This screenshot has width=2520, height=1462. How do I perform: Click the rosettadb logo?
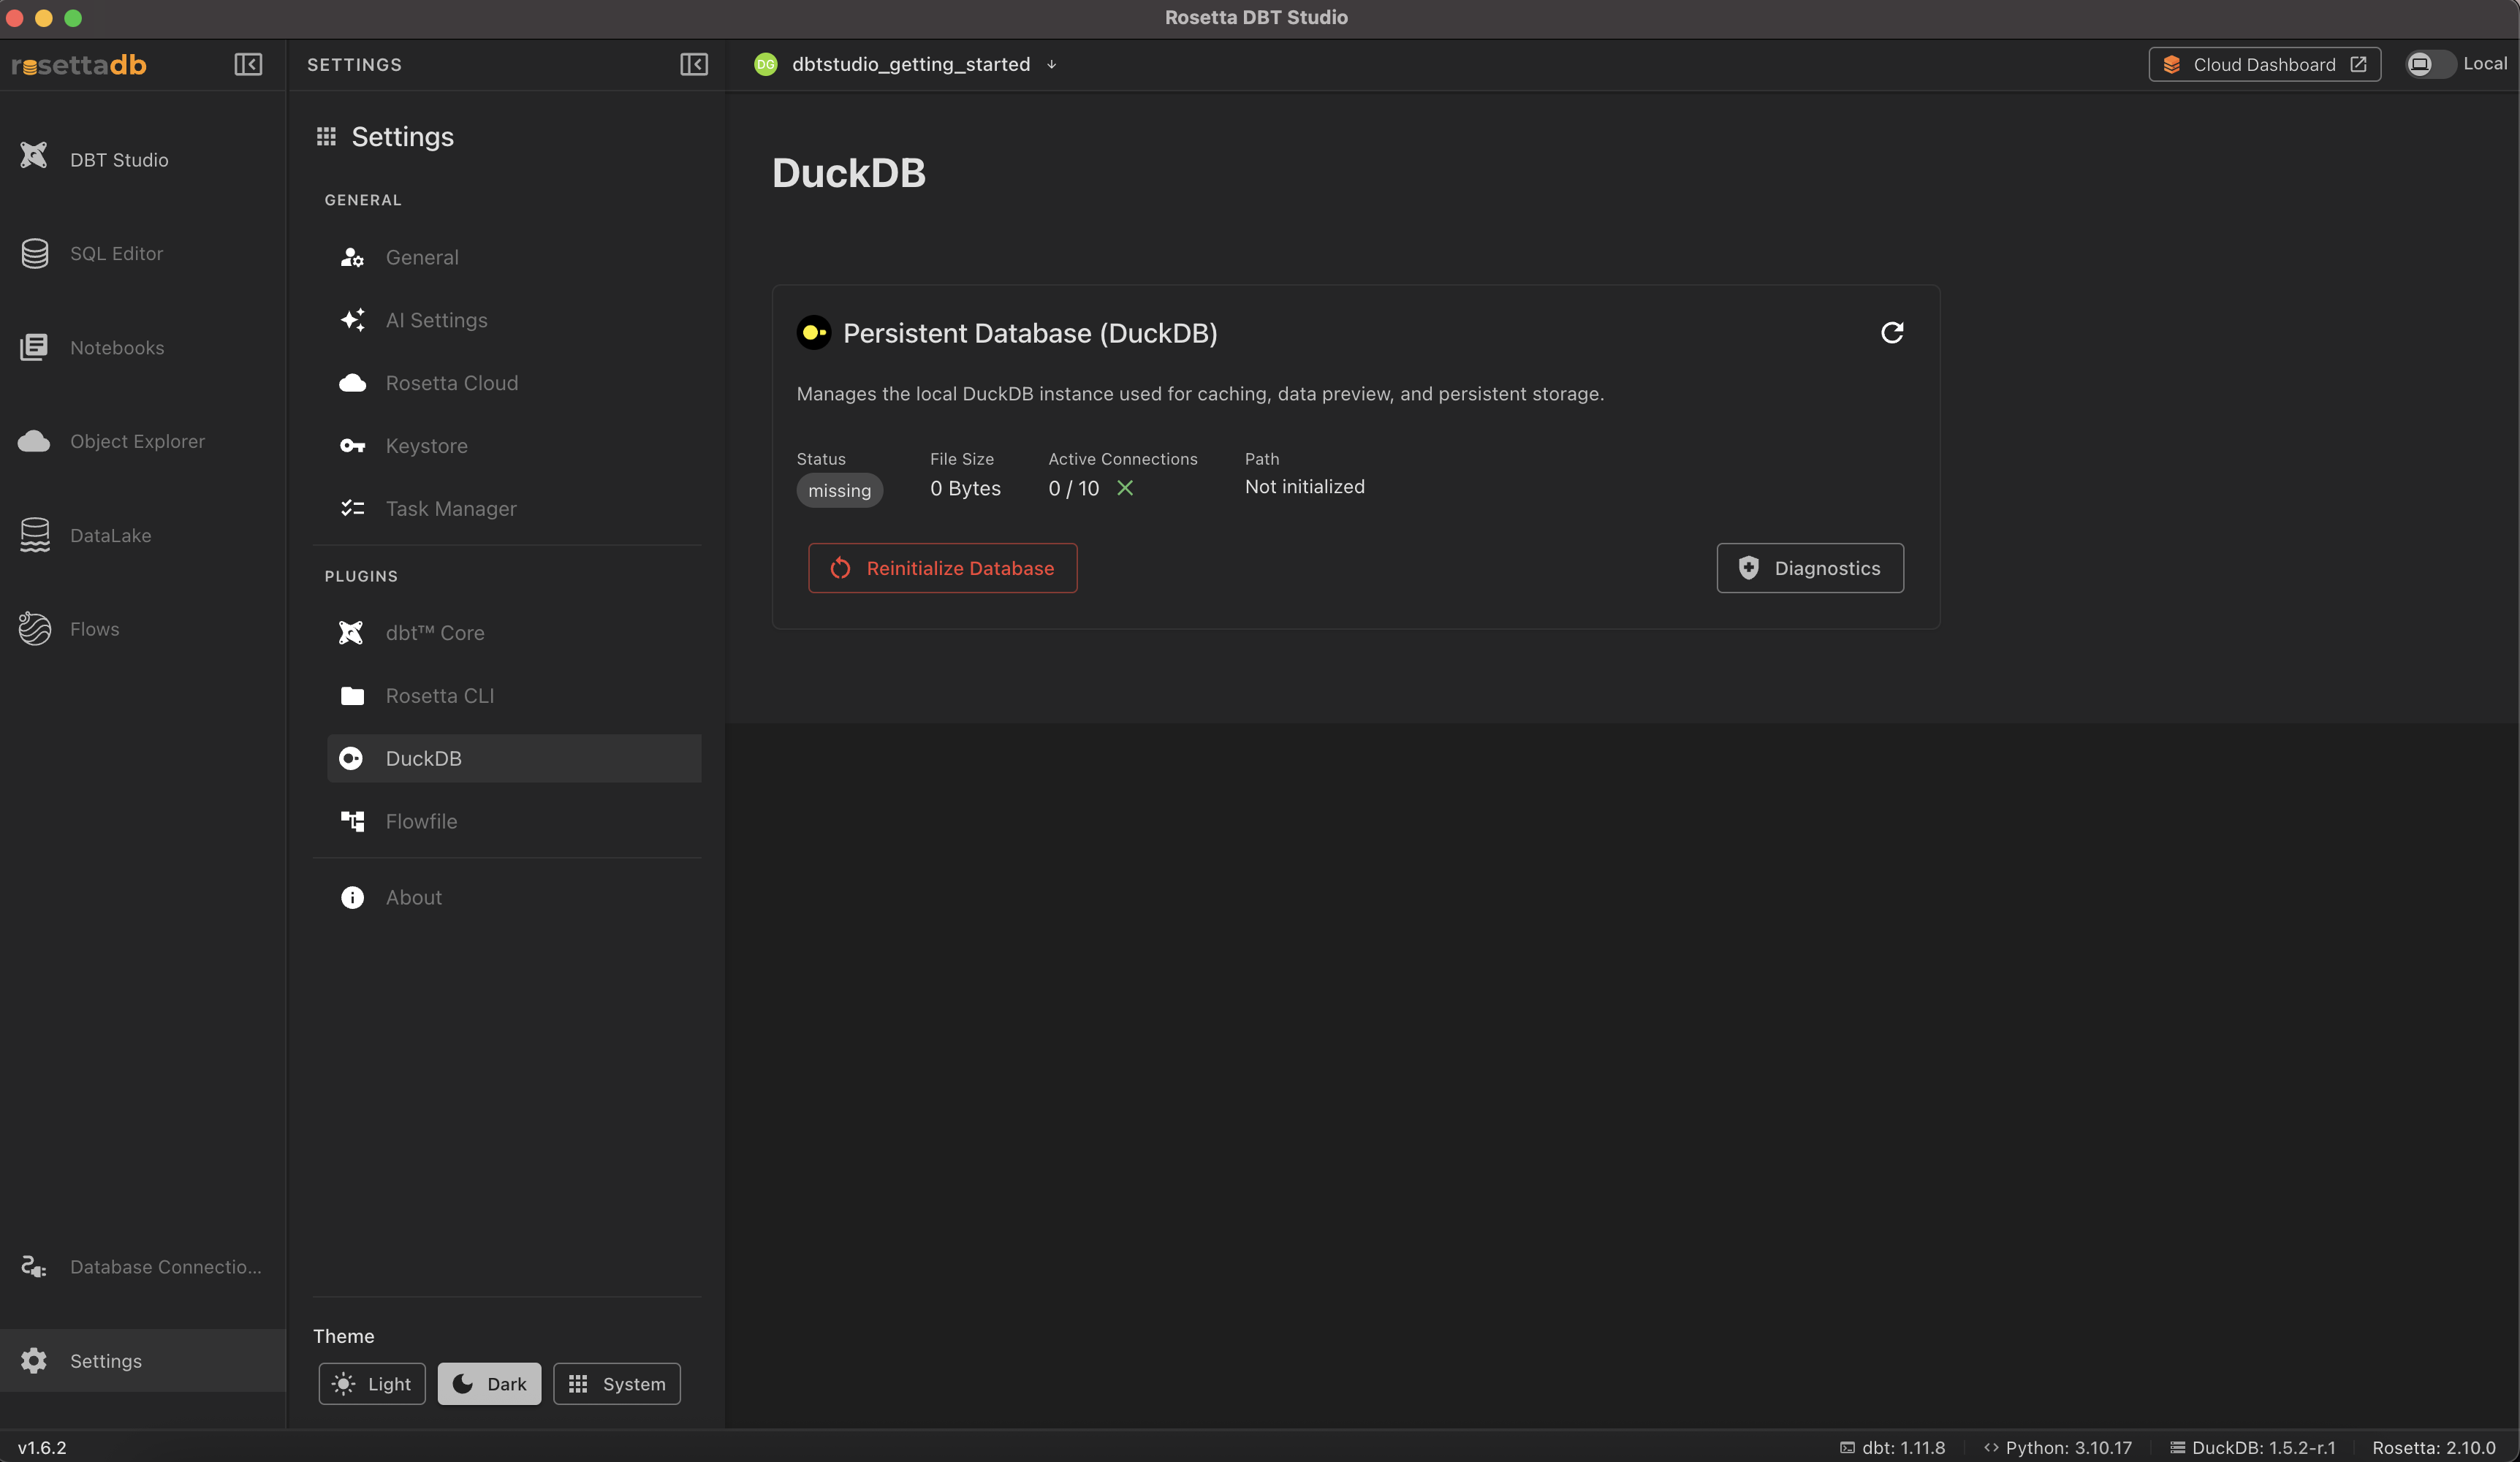tap(79, 65)
